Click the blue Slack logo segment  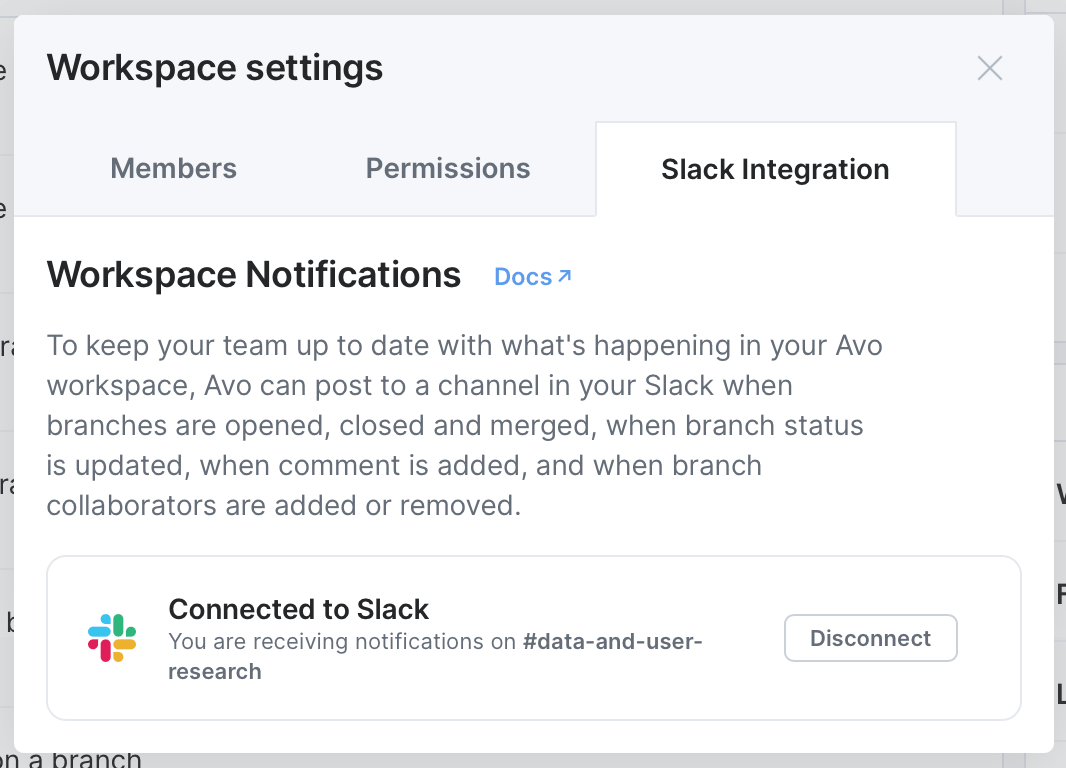pyautogui.click(x=100, y=631)
